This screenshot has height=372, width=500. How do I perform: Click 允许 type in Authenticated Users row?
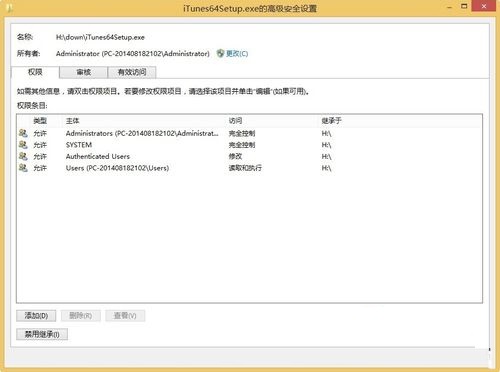point(40,156)
